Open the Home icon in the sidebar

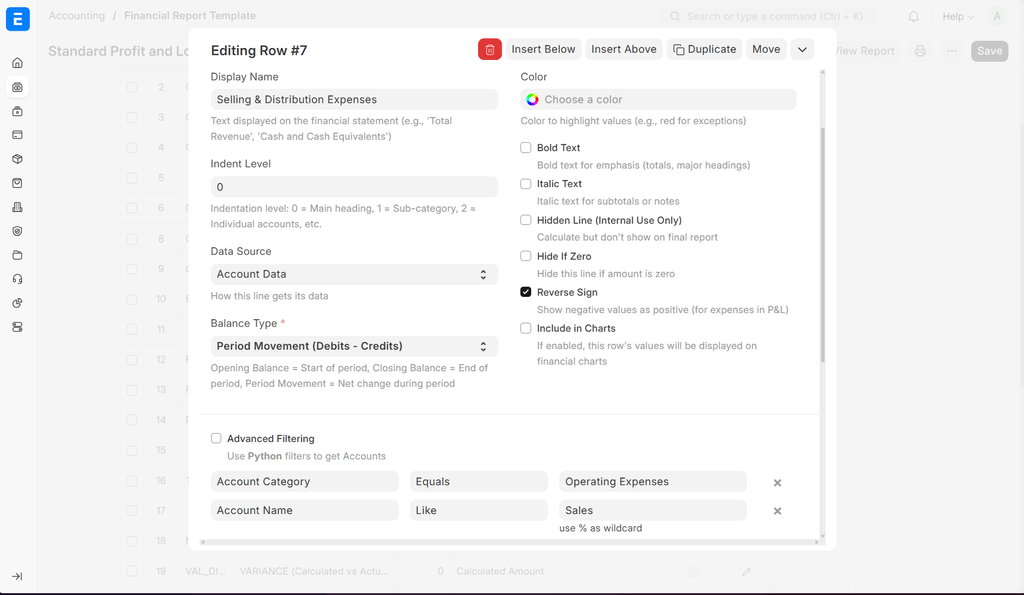17,62
